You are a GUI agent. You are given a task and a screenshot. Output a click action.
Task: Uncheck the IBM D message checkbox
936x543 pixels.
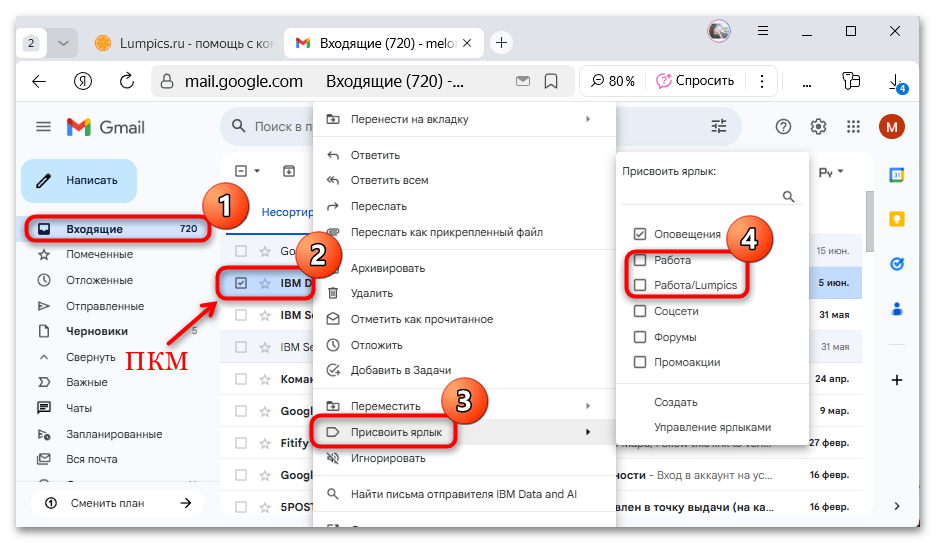[x=241, y=283]
